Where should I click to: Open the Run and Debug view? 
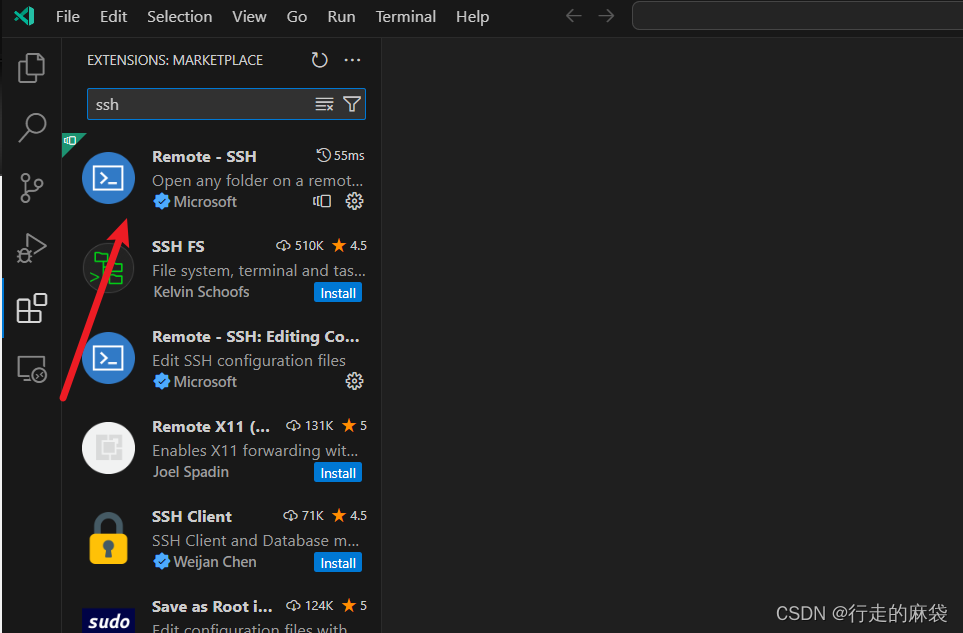(x=31, y=248)
